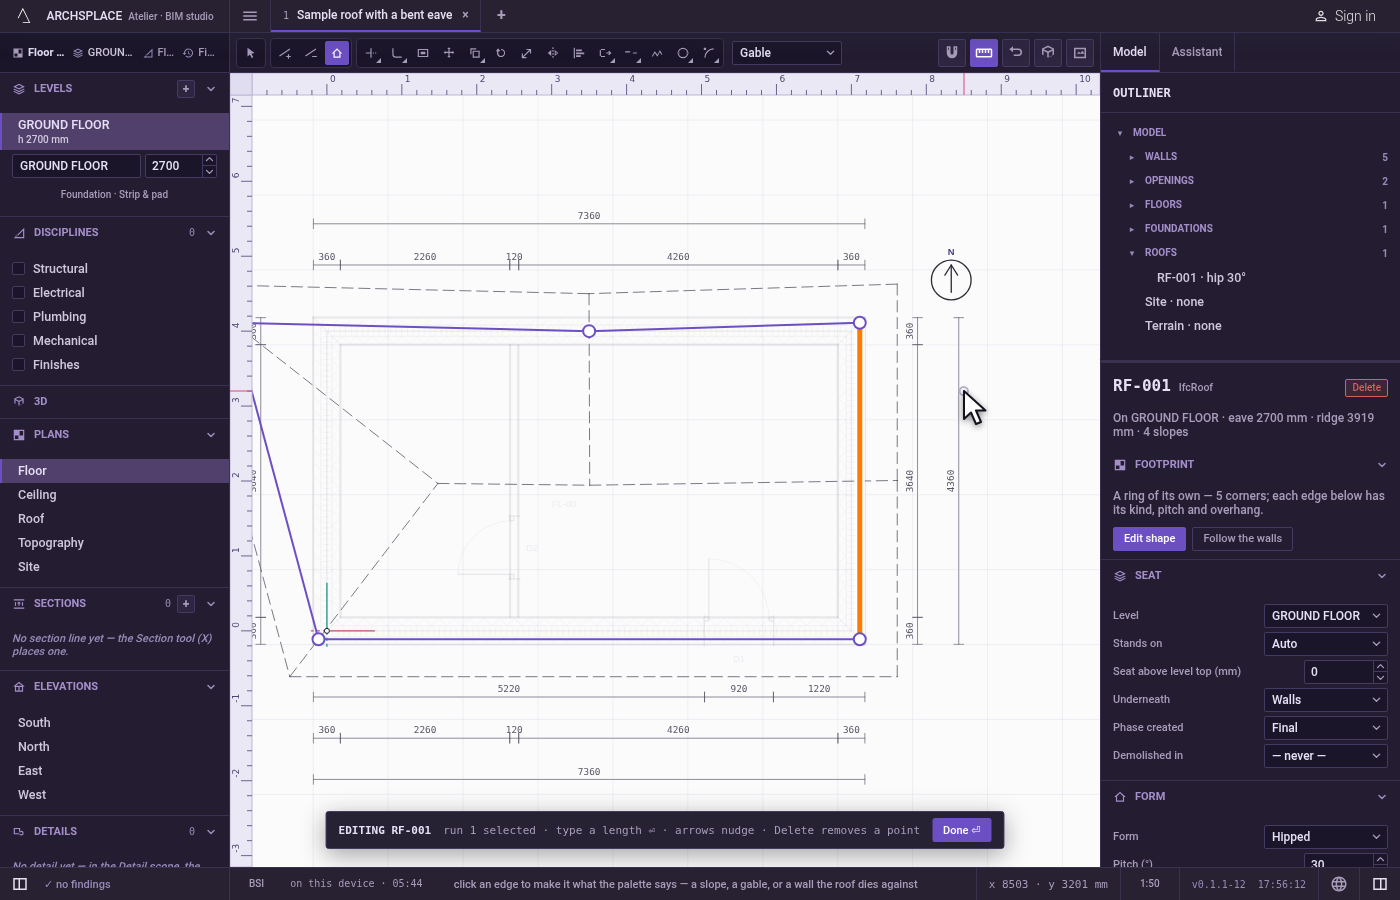Open the hamburger menu
The image size is (1400, 900).
click(x=250, y=16)
